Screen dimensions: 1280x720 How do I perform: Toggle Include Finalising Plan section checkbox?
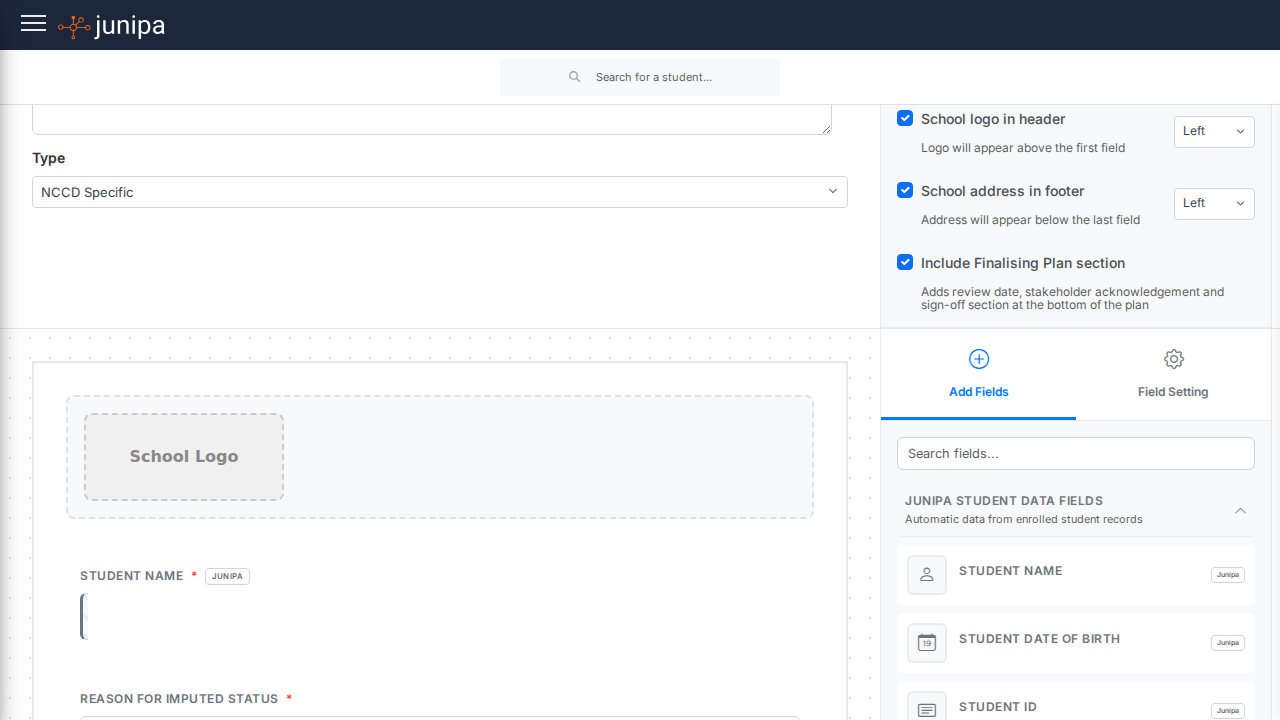[x=905, y=262]
